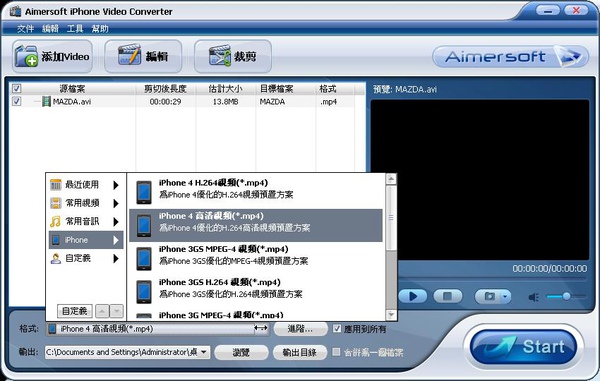The width and height of the screenshot is (600, 381).
Task: Click the 輸出目錄 output folder button
Action: 300,352
